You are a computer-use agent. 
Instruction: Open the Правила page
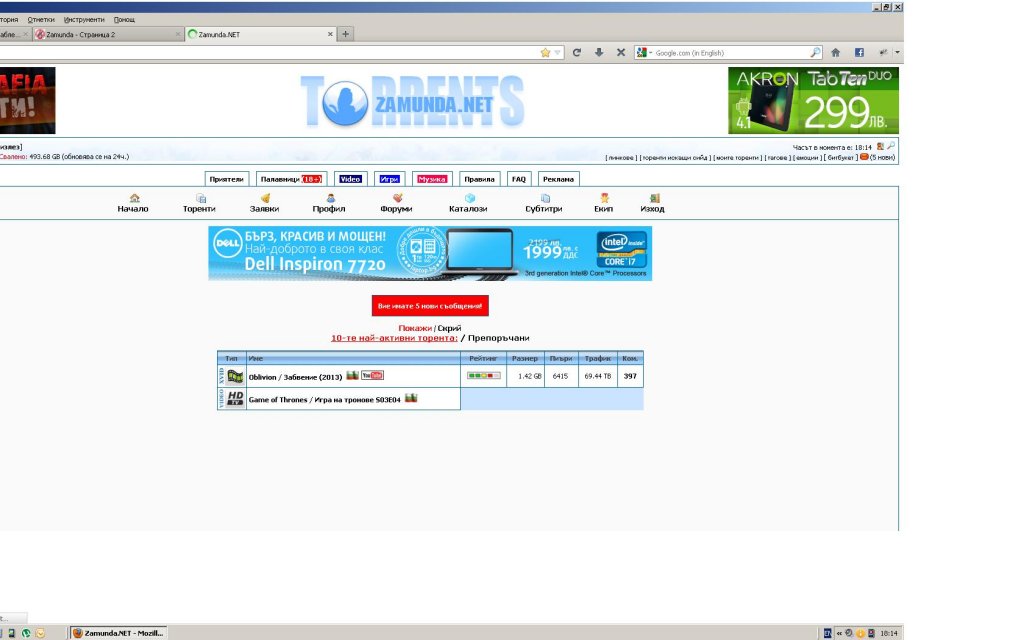click(479, 179)
